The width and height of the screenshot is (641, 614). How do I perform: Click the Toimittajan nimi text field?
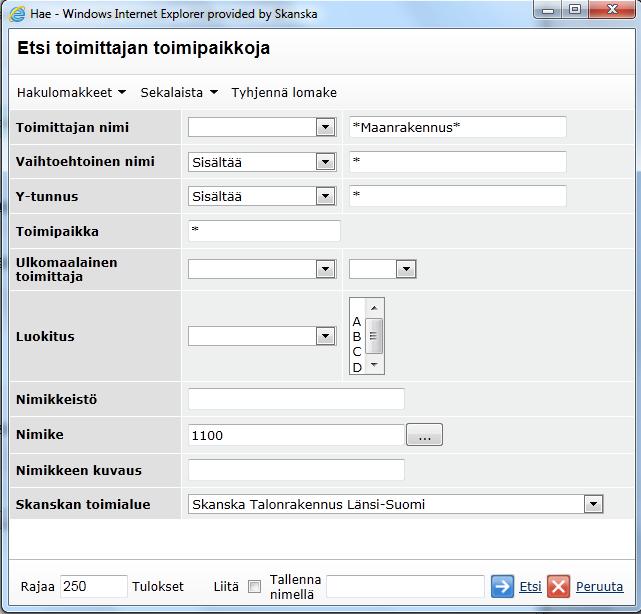point(457,127)
